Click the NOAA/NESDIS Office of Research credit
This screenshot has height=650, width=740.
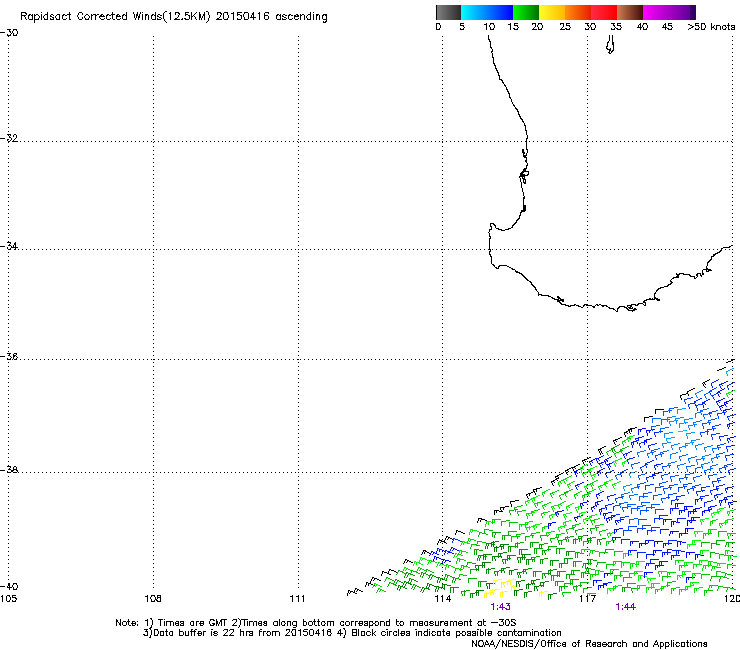point(589,644)
